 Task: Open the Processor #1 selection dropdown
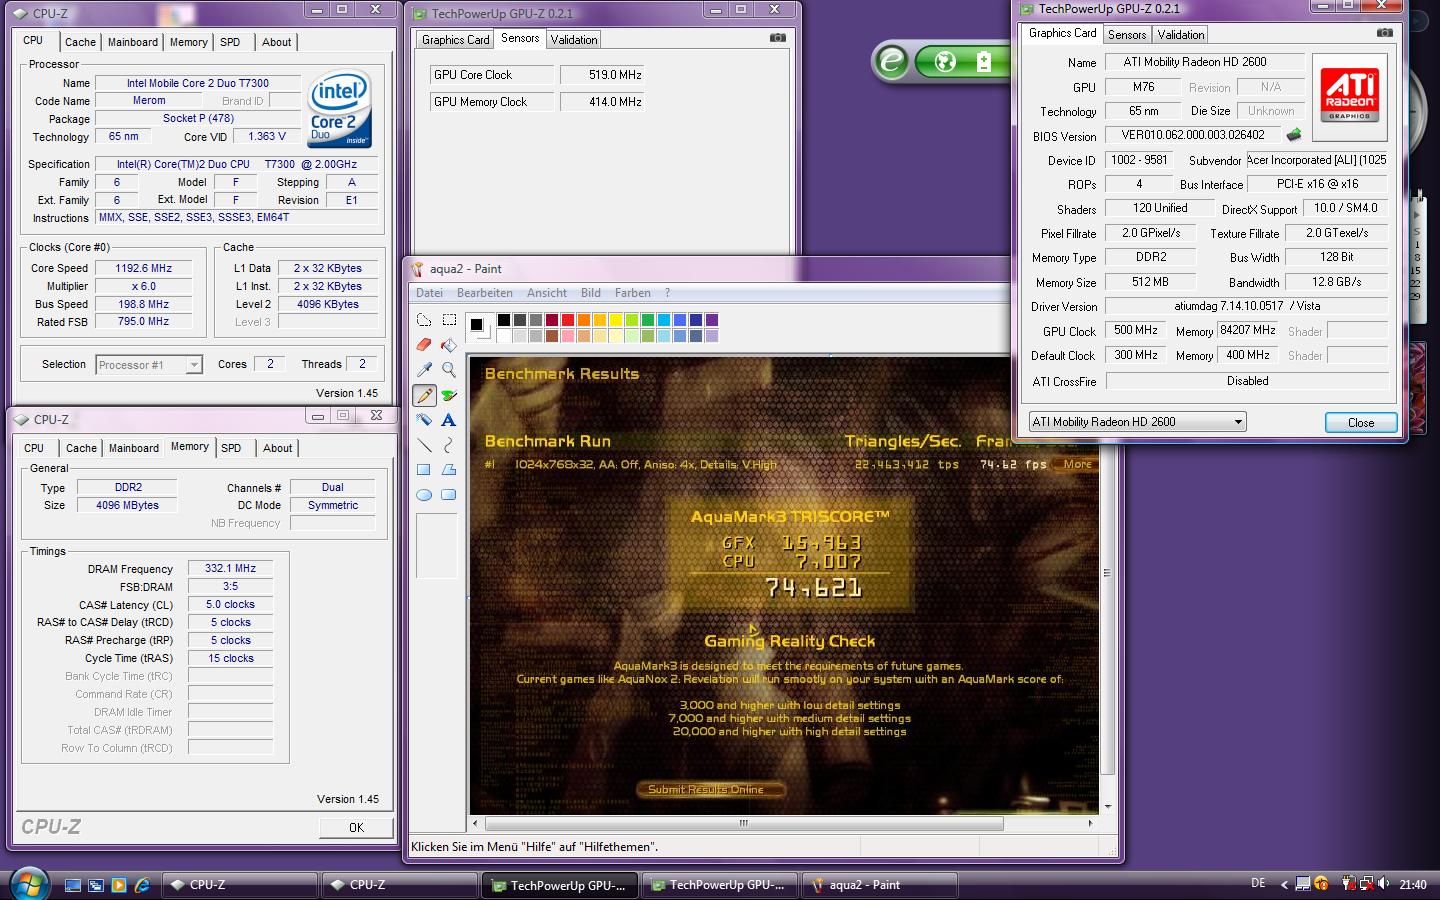(149, 365)
